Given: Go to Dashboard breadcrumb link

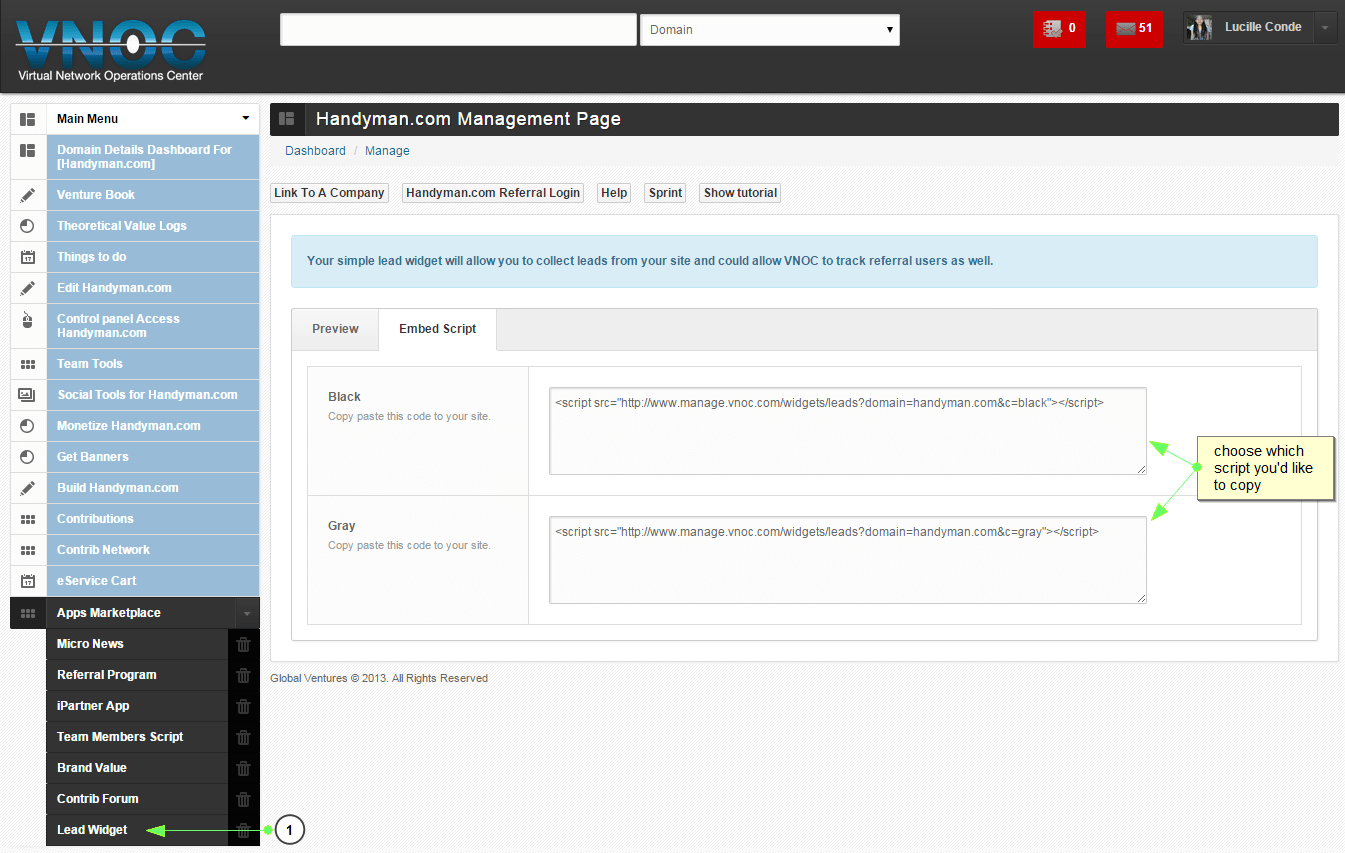Looking at the screenshot, I should [x=315, y=151].
